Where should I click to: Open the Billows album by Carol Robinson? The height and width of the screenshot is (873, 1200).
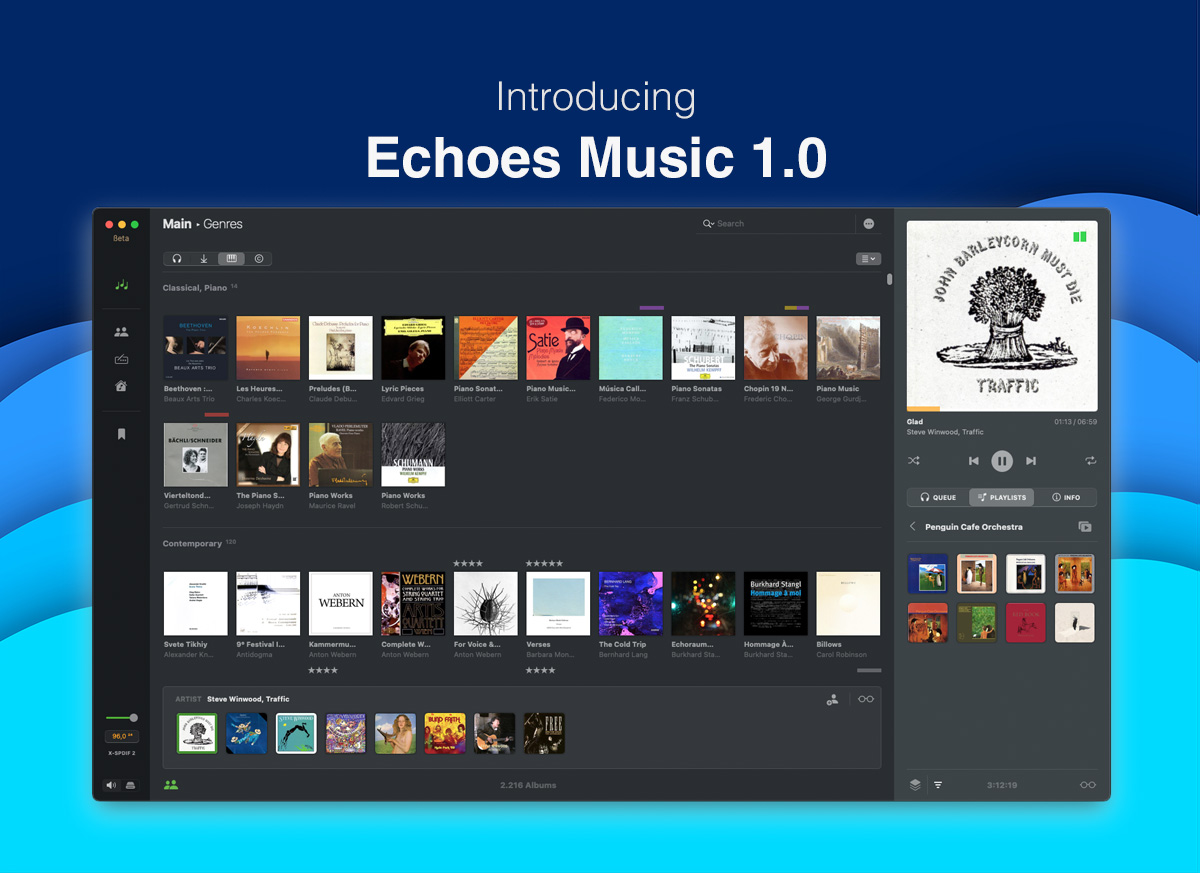pyautogui.click(x=848, y=604)
